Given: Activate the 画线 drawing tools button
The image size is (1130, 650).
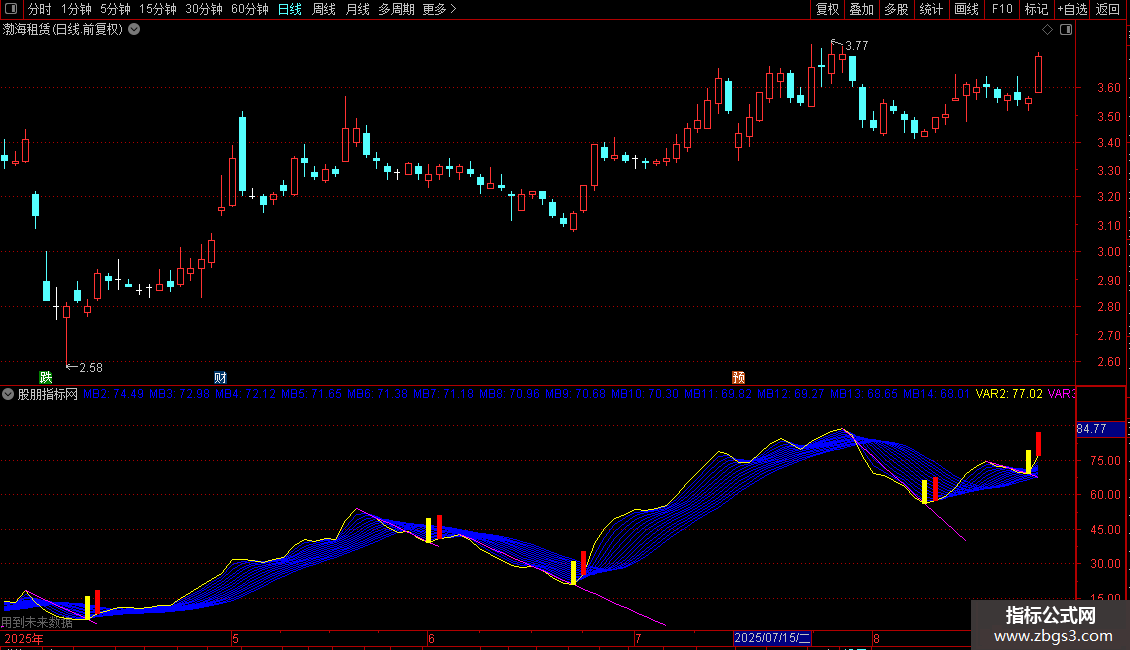Looking at the screenshot, I should pos(966,9).
